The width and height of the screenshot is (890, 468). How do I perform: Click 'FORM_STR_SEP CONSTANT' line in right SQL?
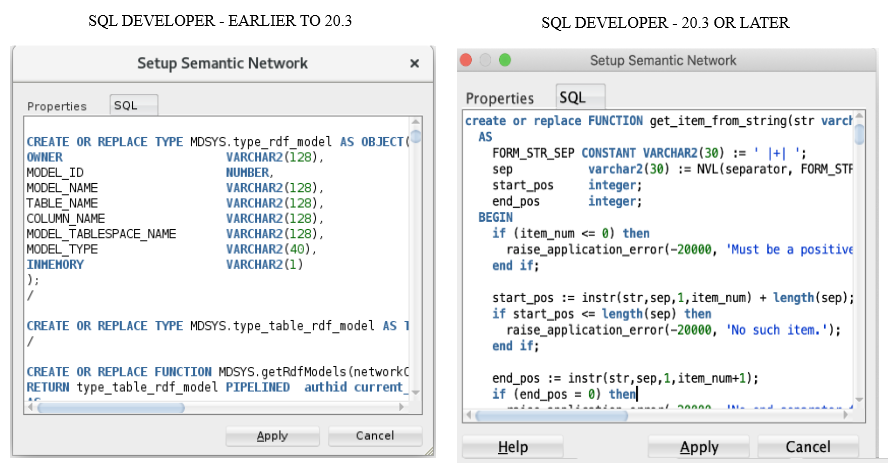coord(649,153)
